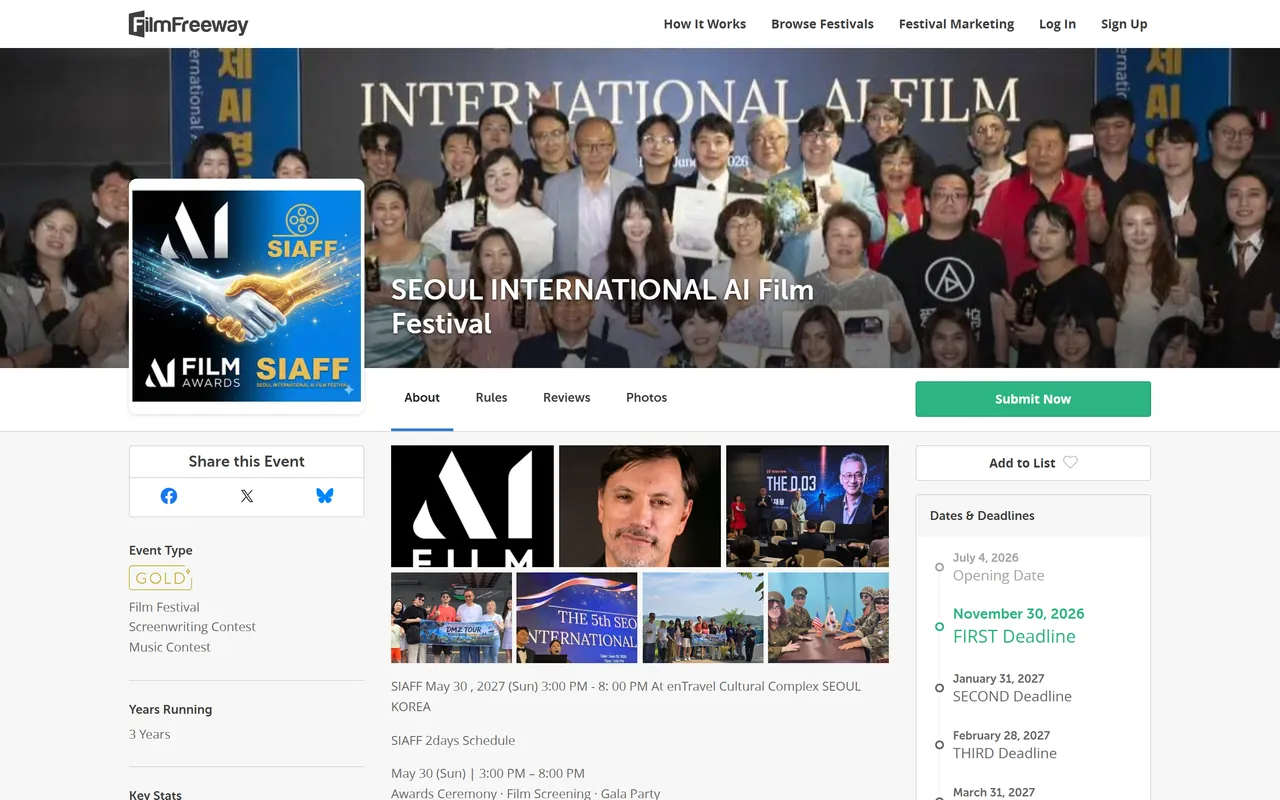Viewport: 1280px width, 800px height.
Task: Click the GOLD event badge
Action: pos(160,578)
